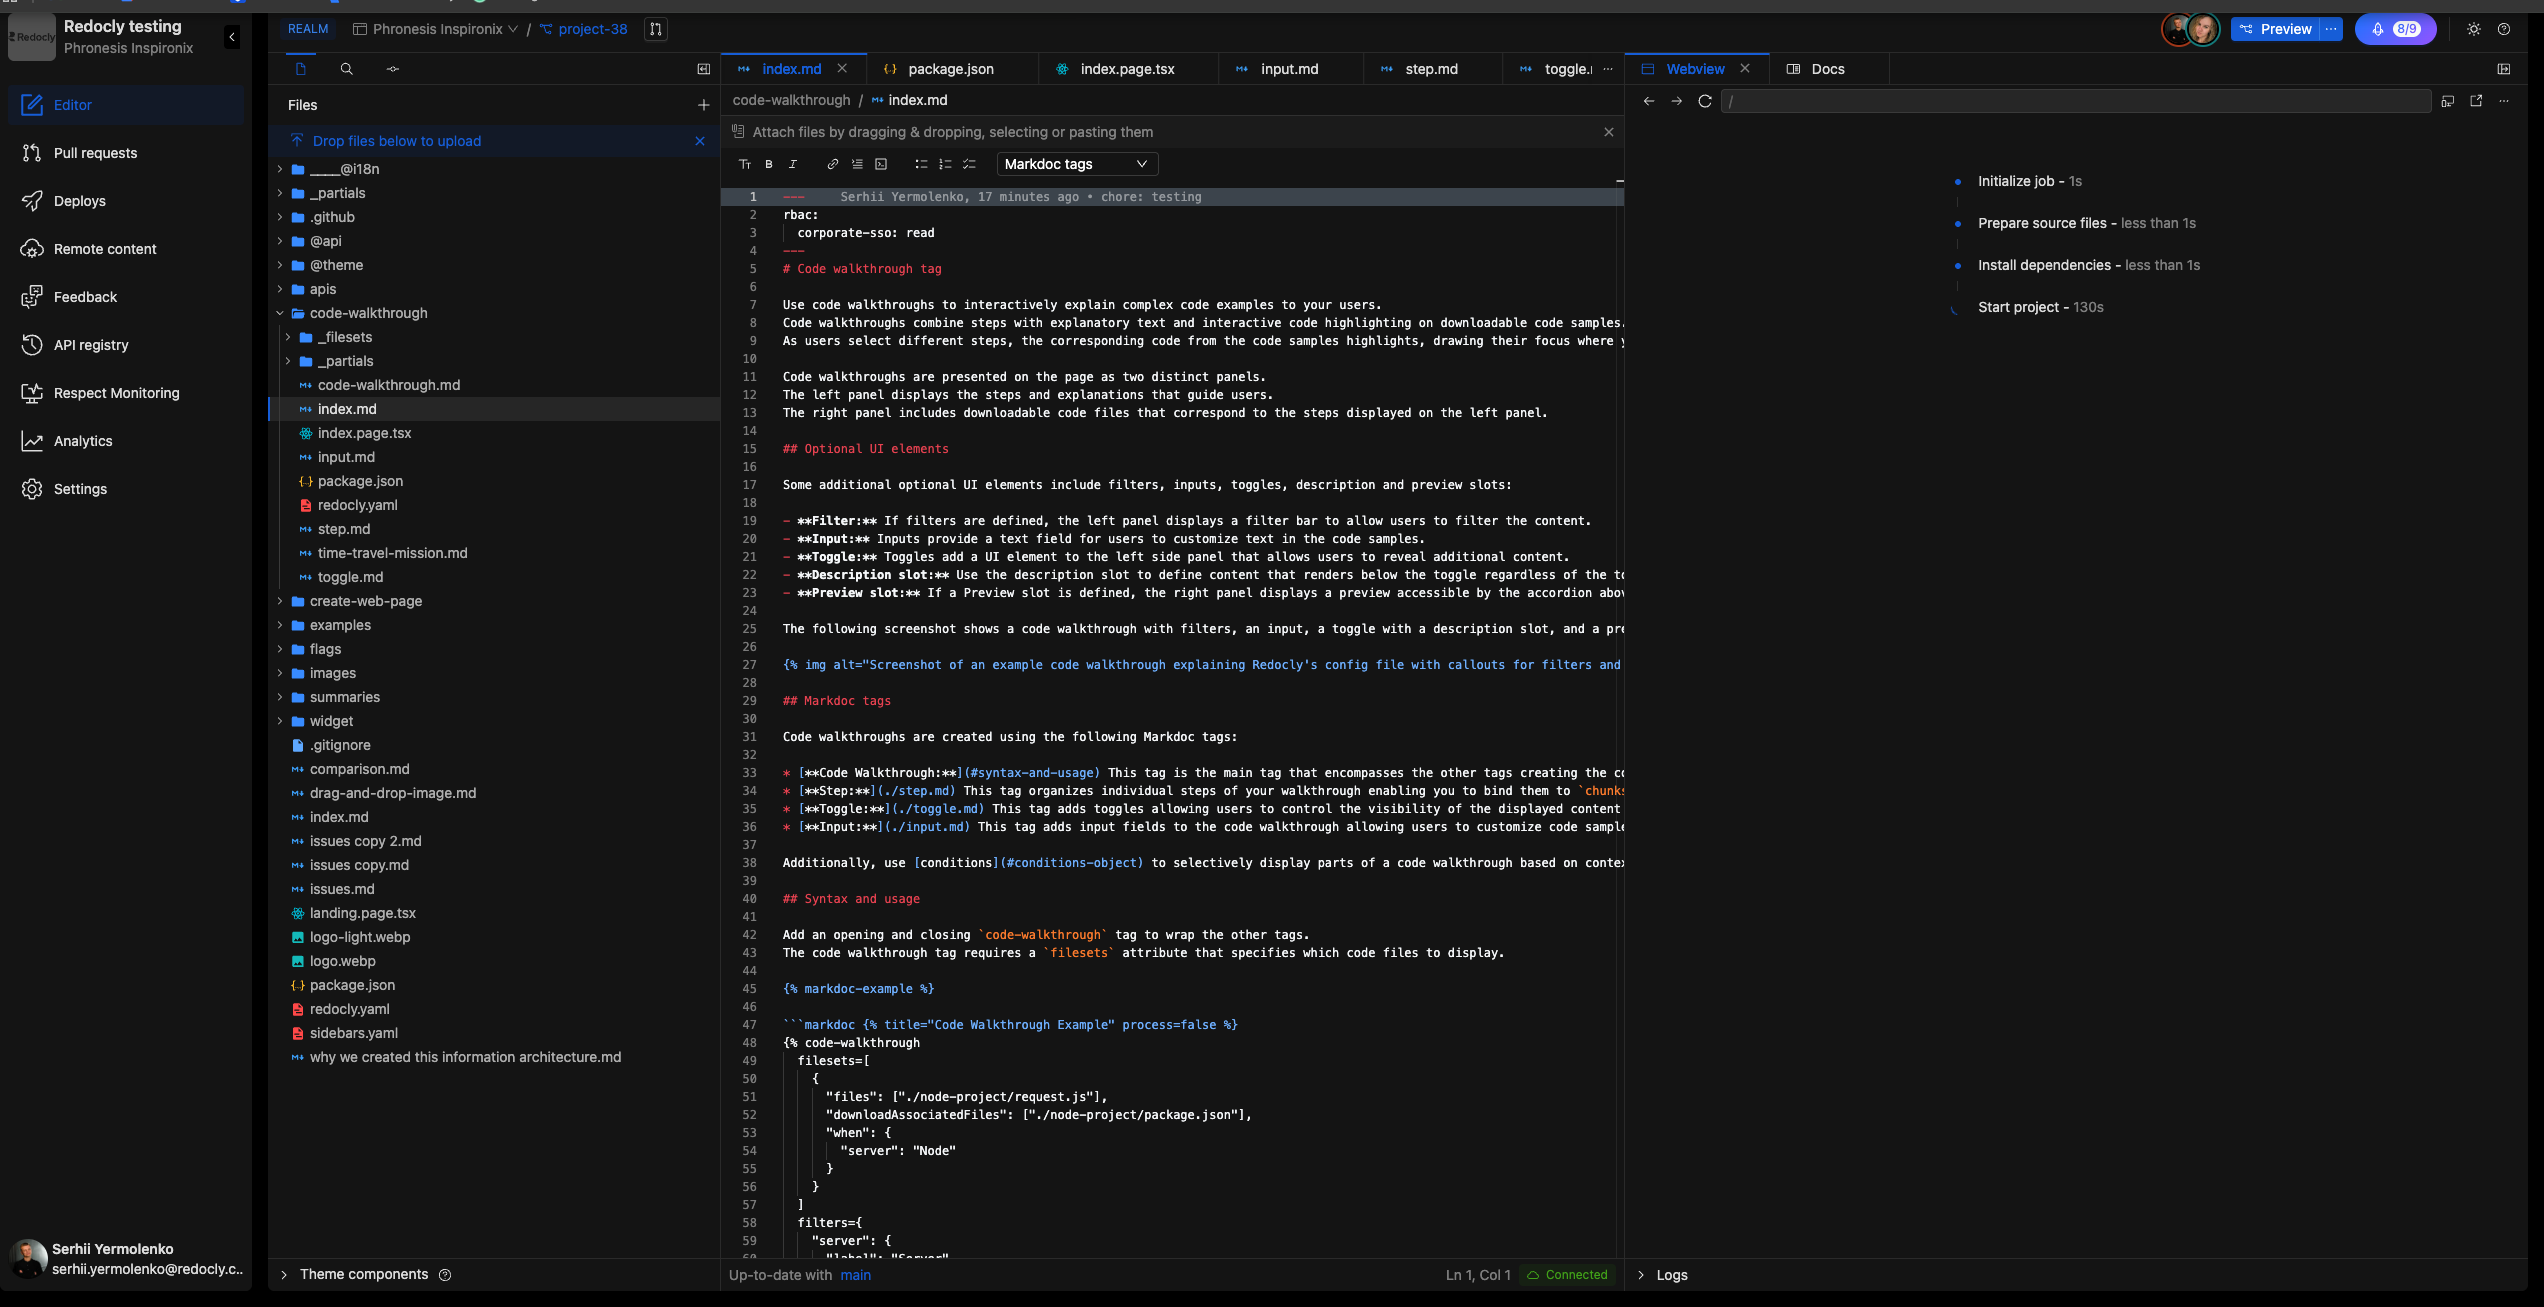This screenshot has height=1307, width=2544.
Task: Toggle bold formatting in editor toolbar
Action: pos(769,164)
